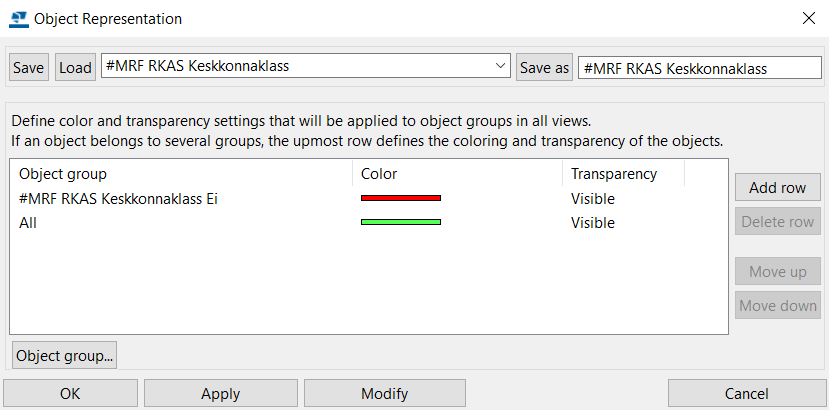Open the Visible transparency dropdown for the Keskkonnaklass Ei row
The width and height of the screenshot is (829, 410).
click(x=593, y=199)
